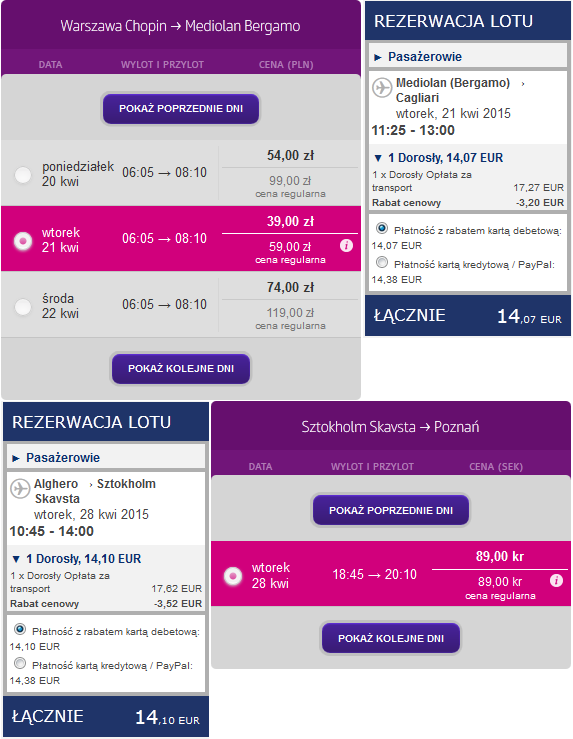Click the CENA (PLN) column header
Screen dimensions: 573x739
pos(286,65)
